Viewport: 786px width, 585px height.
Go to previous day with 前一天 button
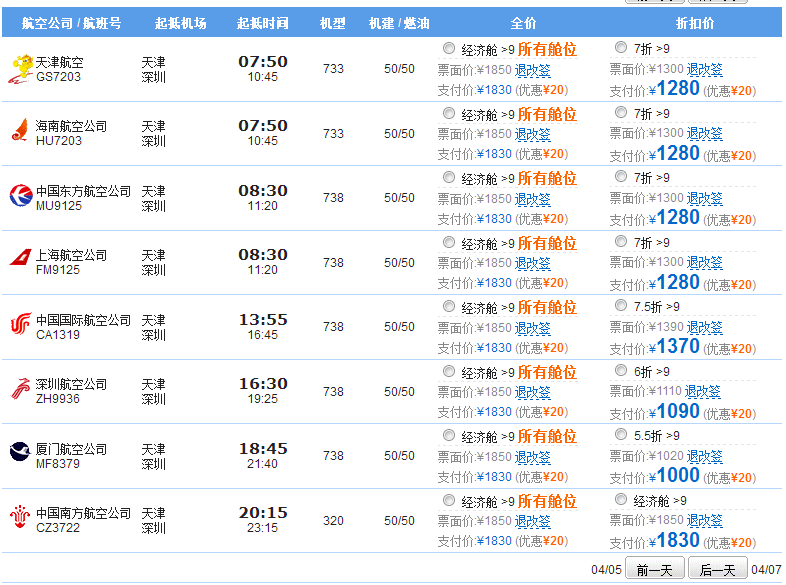pos(655,569)
